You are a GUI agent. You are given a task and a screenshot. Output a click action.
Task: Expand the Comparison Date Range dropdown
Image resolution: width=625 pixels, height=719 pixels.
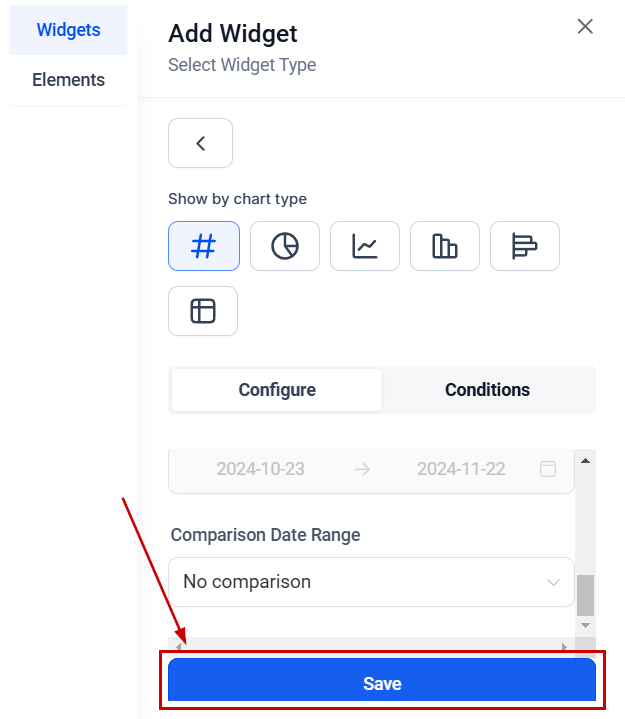tap(371, 581)
